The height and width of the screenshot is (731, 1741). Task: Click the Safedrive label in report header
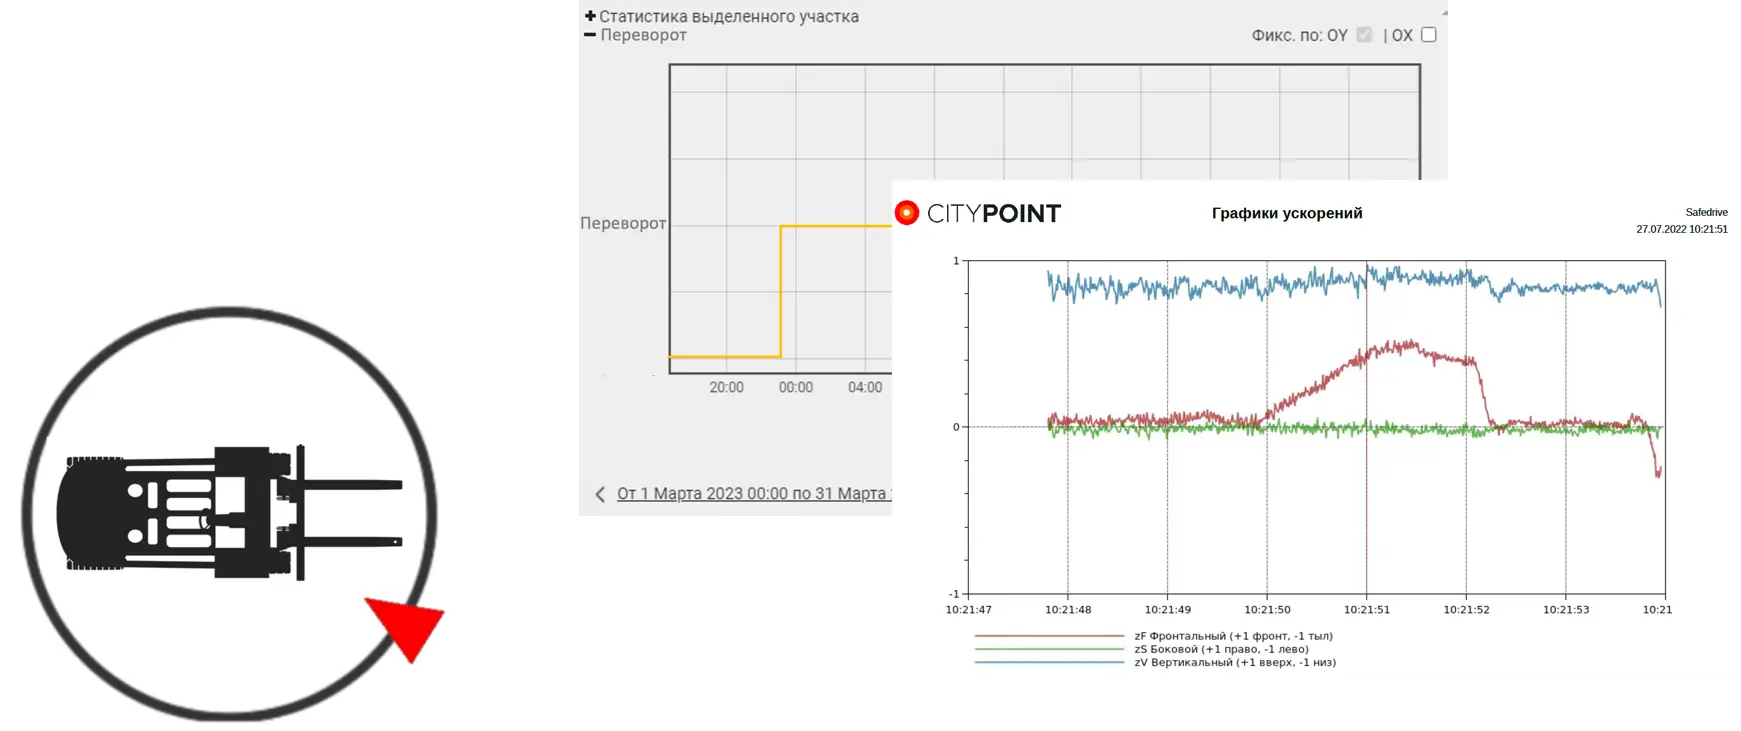tap(1706, 212)
